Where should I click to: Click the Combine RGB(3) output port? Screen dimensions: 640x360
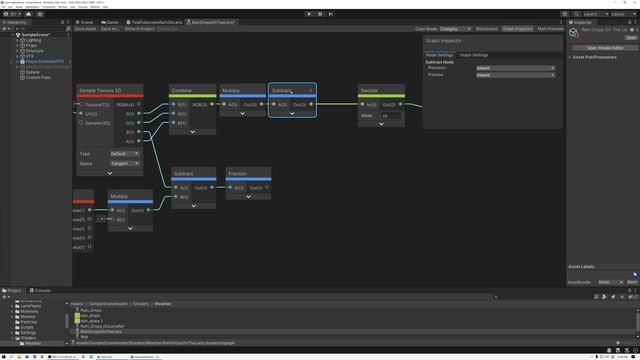tap(212, 104)
